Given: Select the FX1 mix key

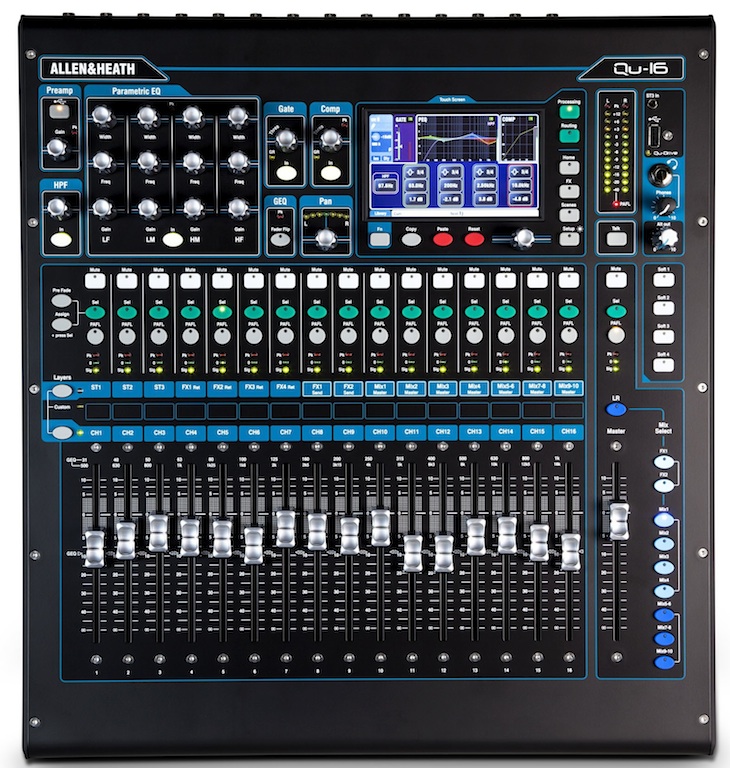Looking at the screenshot, I should point(664,463).
